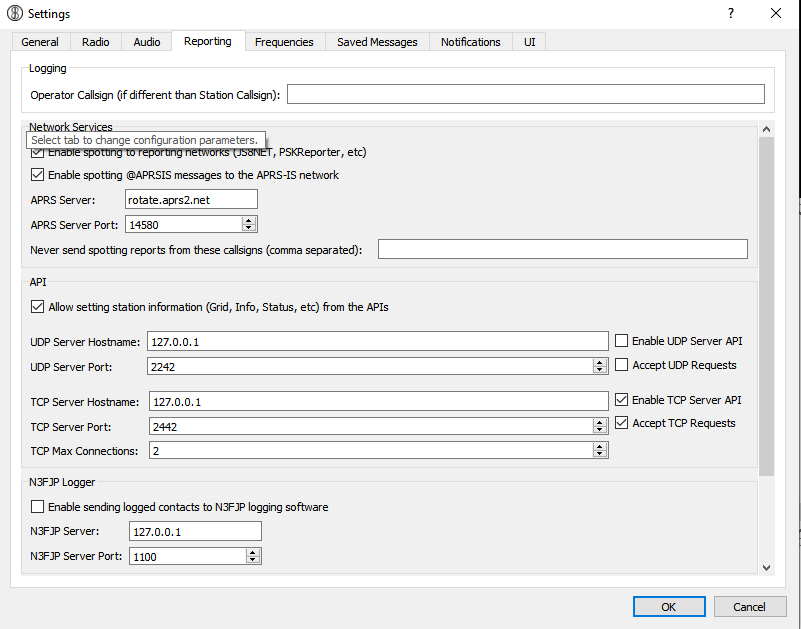Image resolution: width=801 pixels, height=629 pixels.
Task: Click the Operator Callsign input field
Action: [526, 94]
